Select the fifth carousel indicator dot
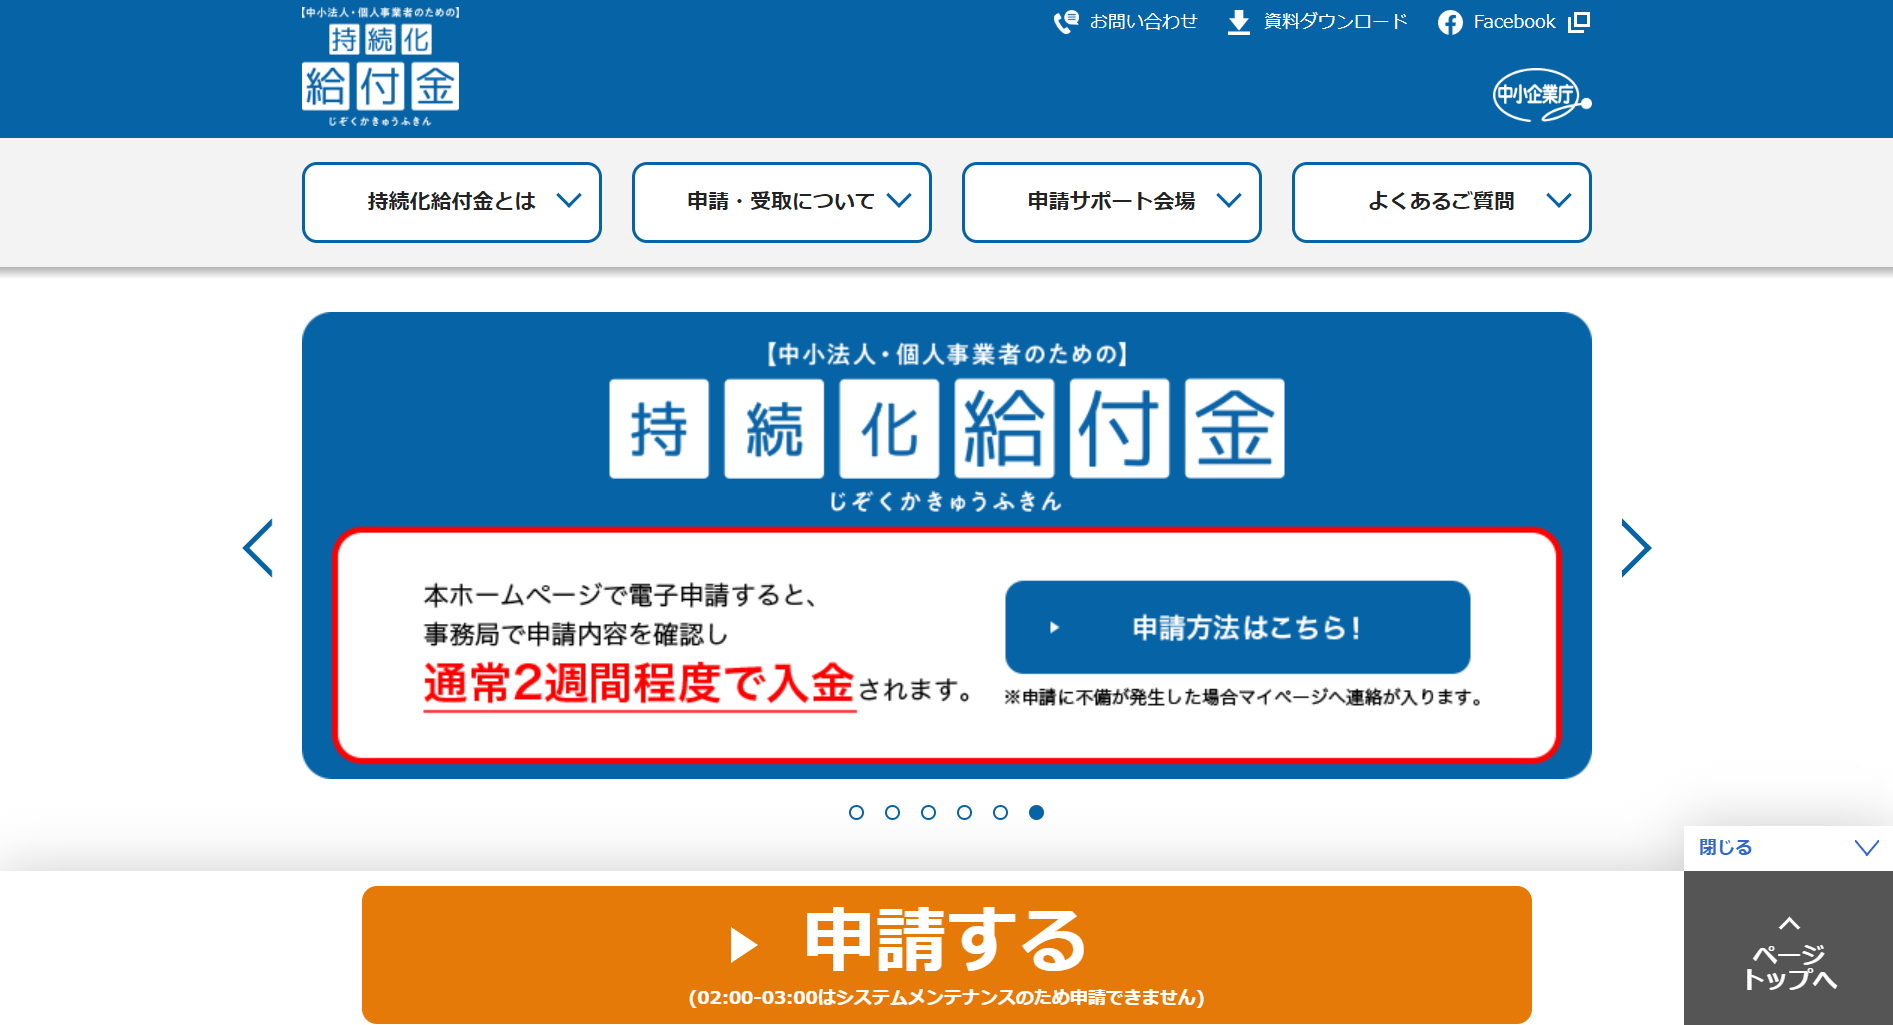 [1000, 812]
